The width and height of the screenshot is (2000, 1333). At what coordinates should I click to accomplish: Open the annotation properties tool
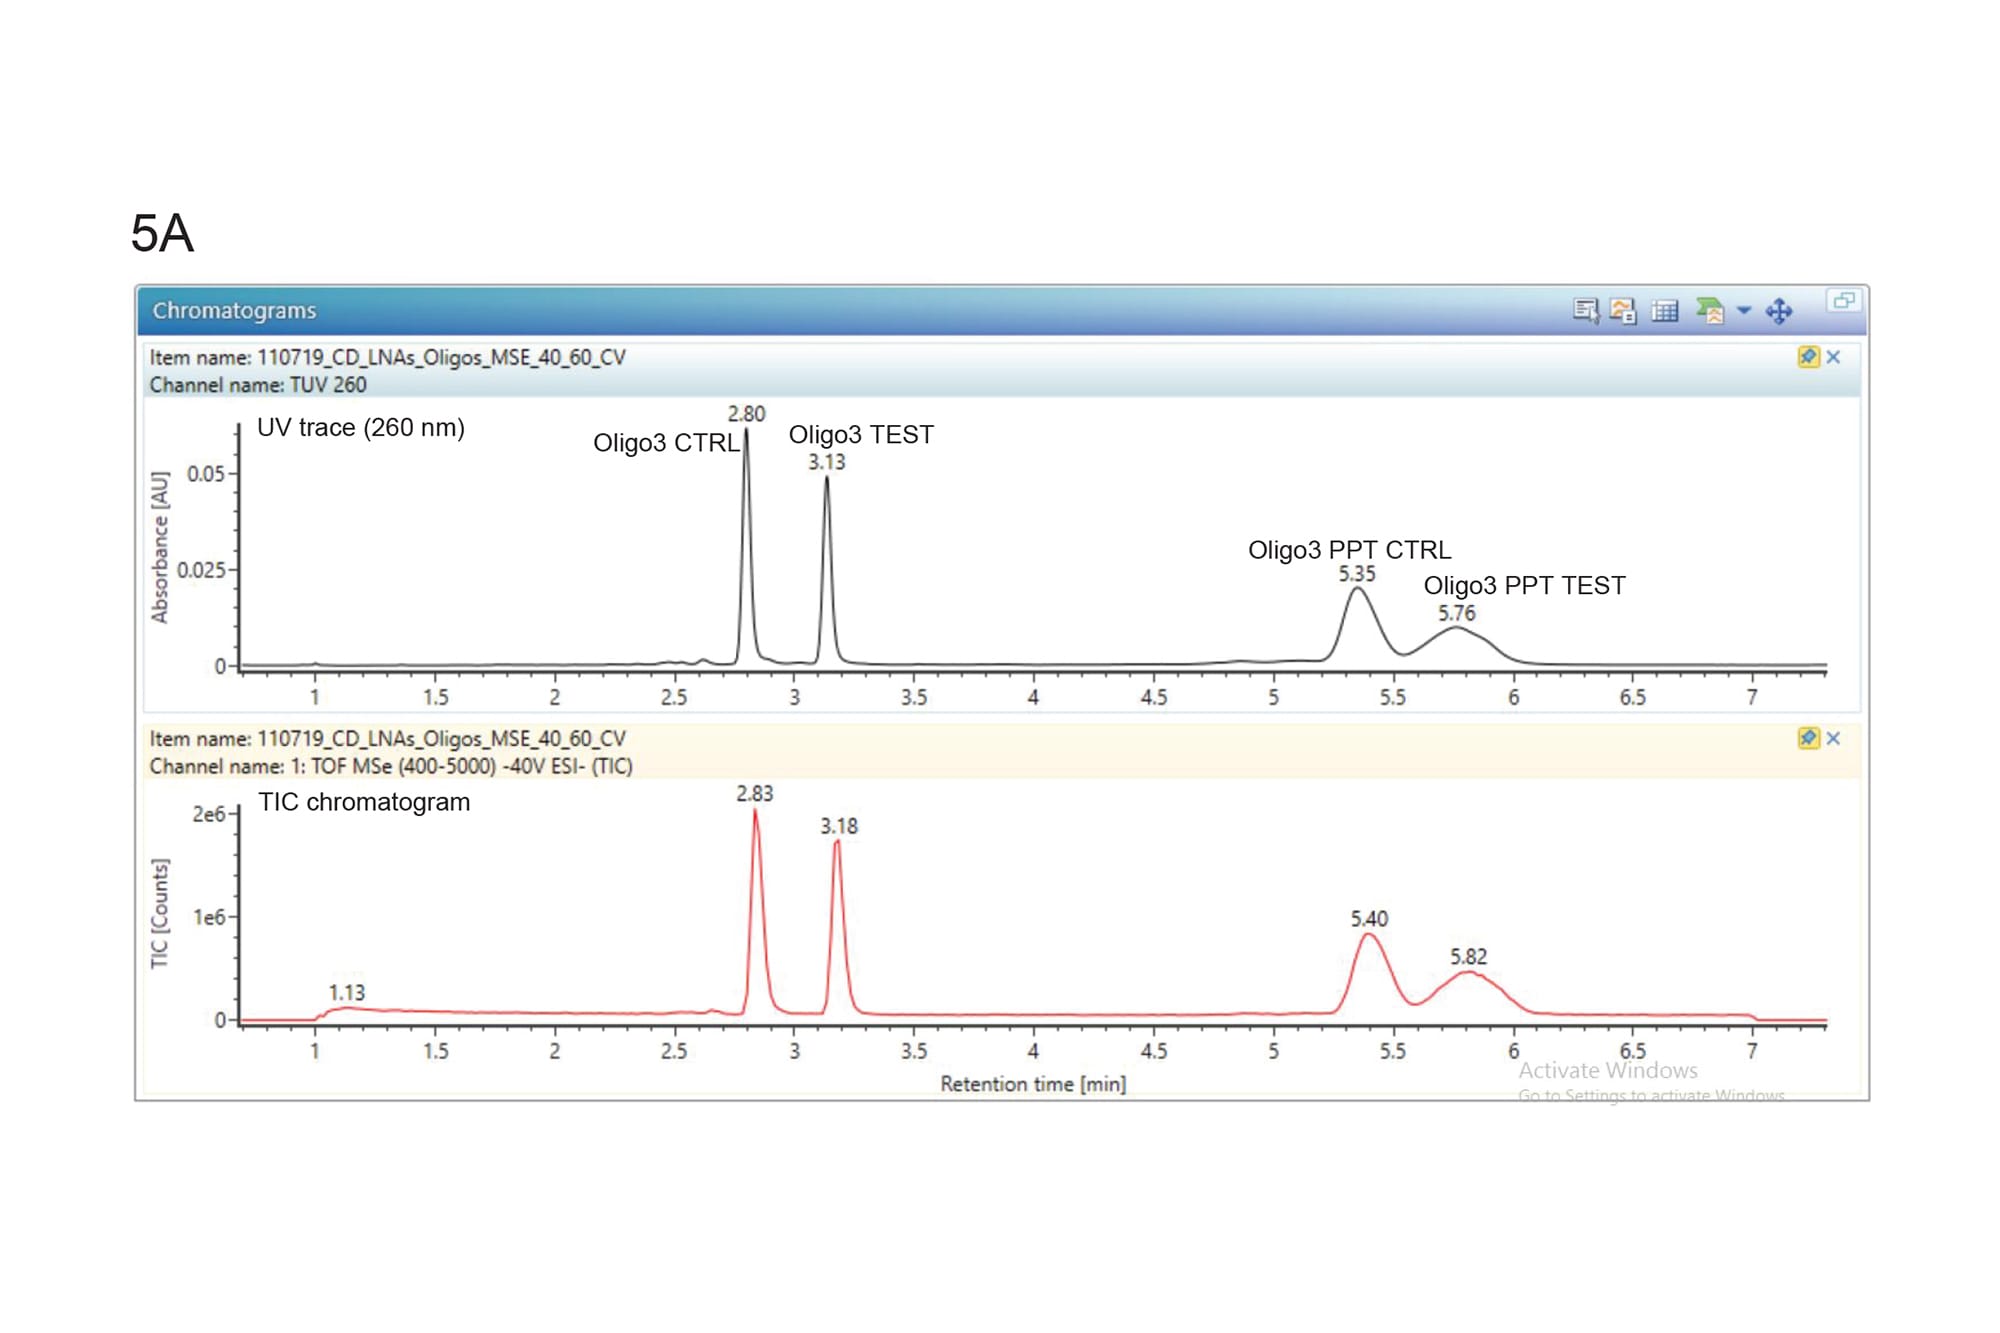(x=1585, y=310)
